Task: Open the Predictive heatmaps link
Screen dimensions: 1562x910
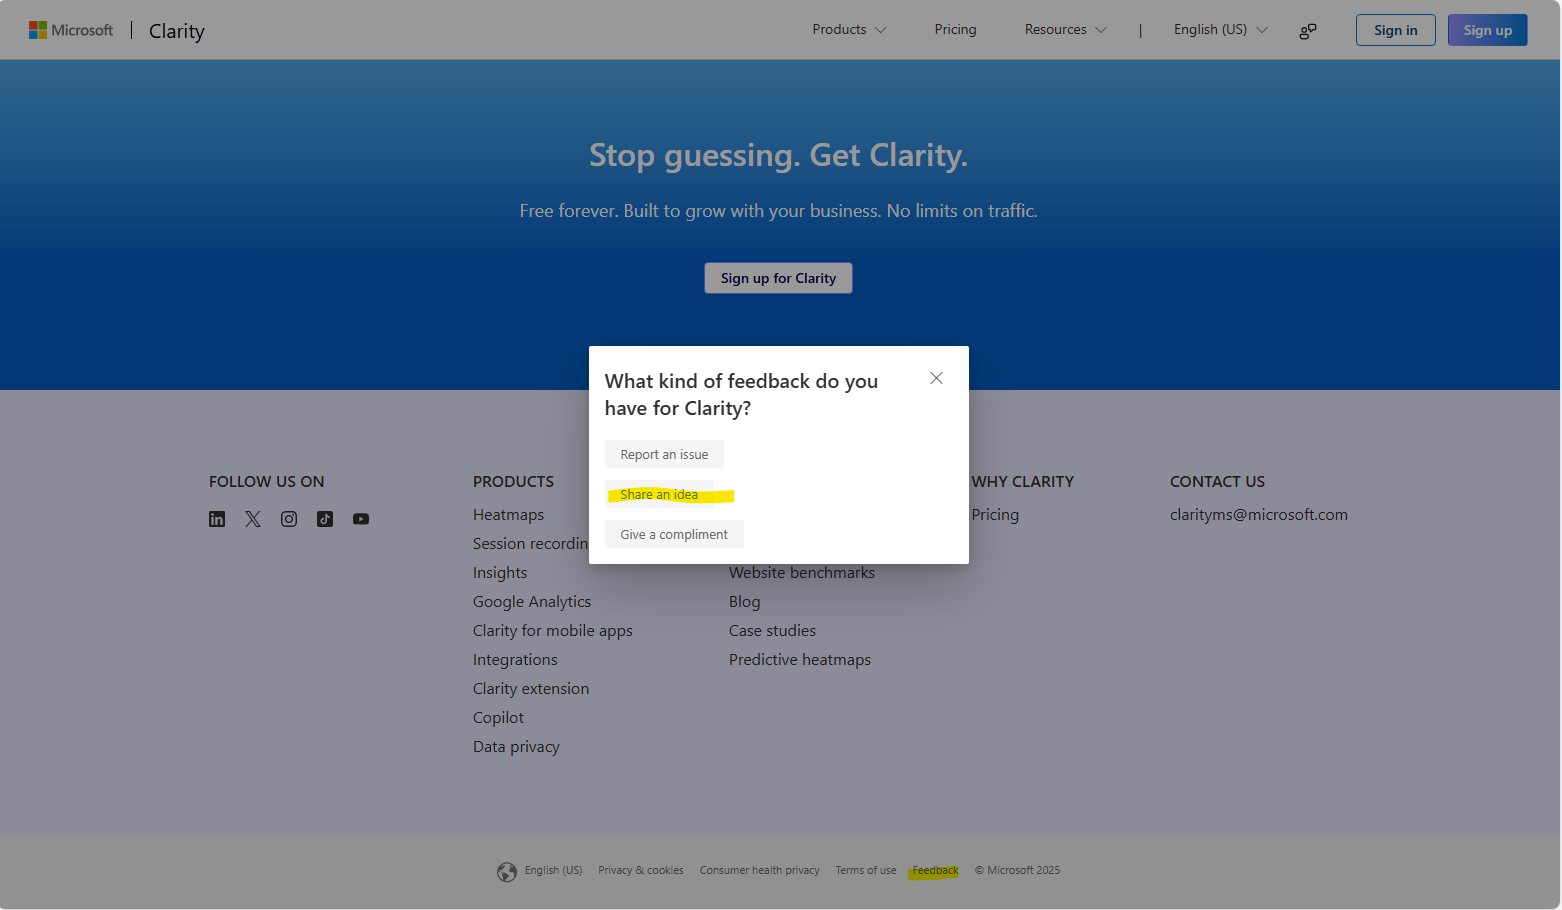Action: 800,660
